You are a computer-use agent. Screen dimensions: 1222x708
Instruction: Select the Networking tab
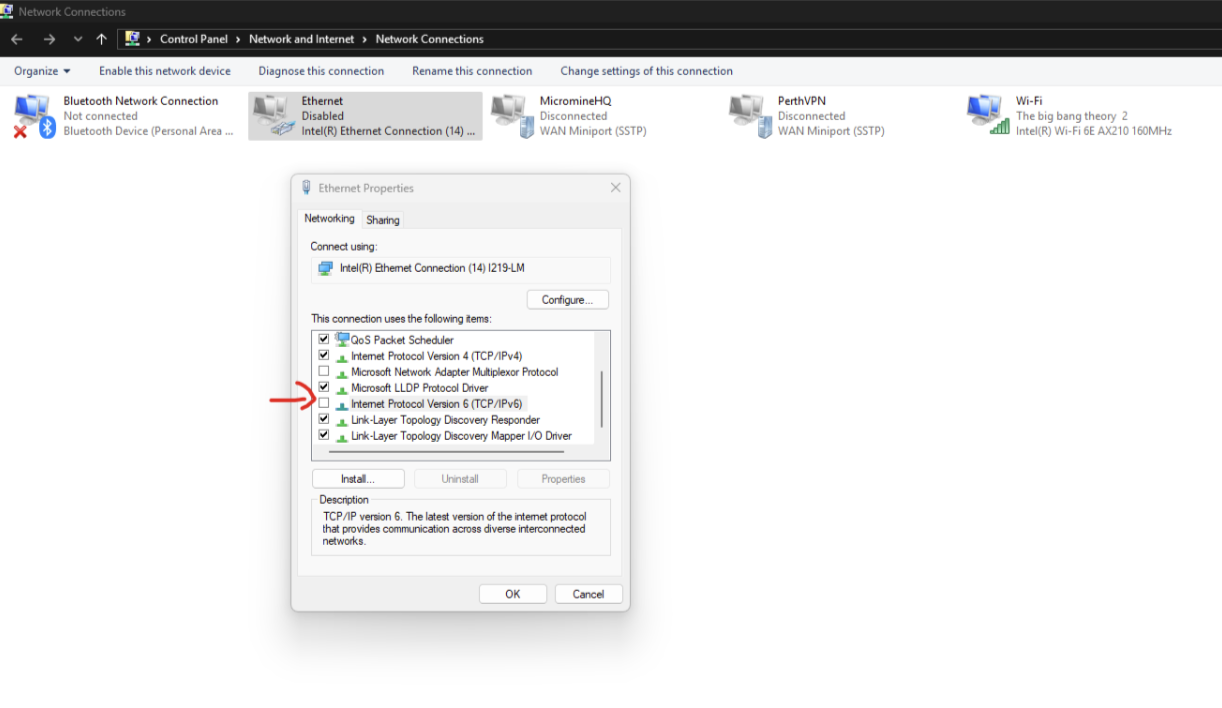tap(329, 217)
